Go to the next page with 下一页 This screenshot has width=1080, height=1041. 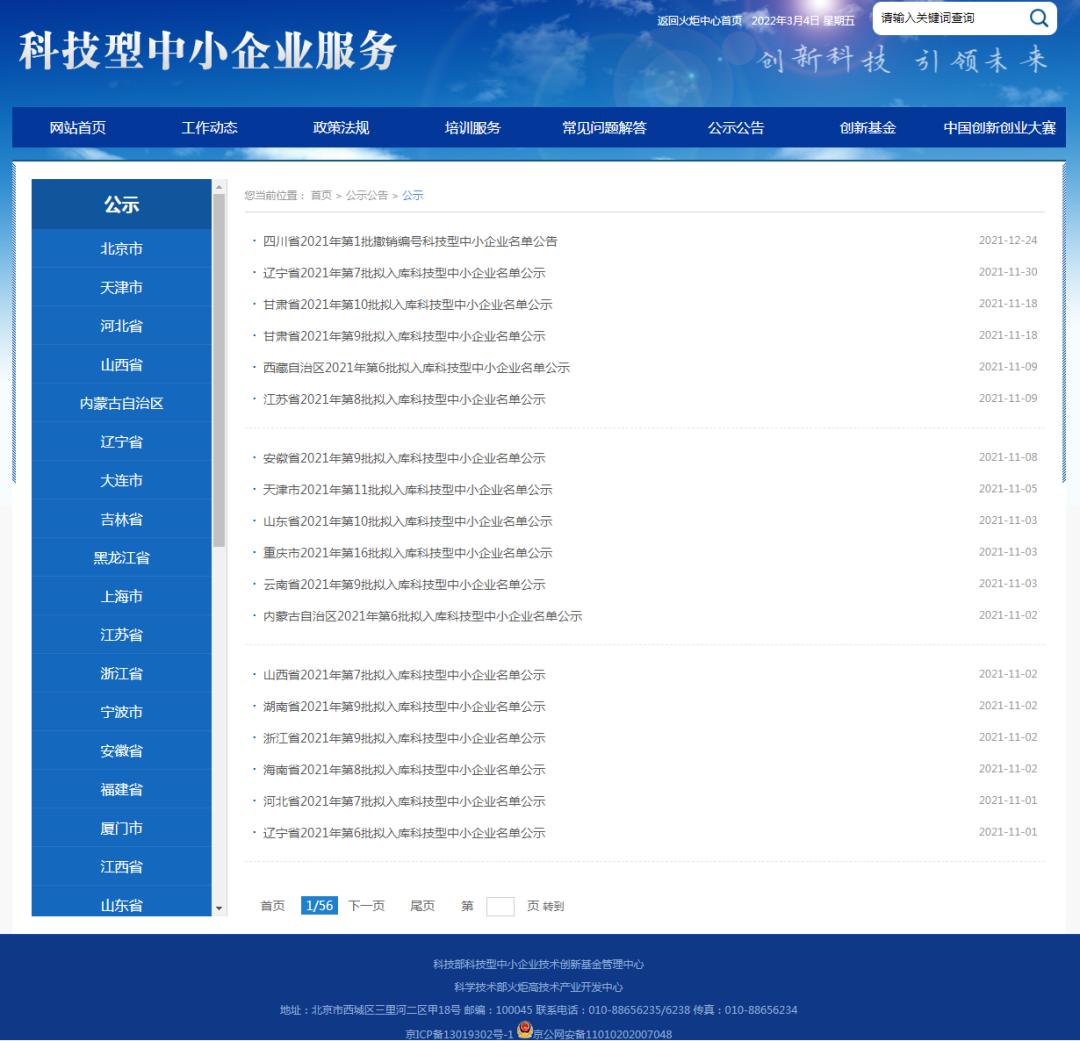366,905
